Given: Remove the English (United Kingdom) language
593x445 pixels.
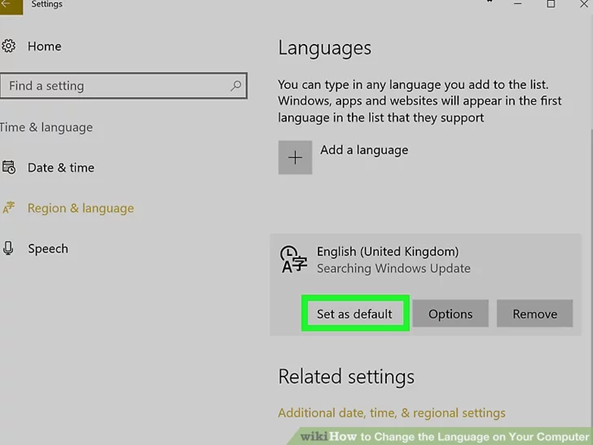Looking at the screenshot, I should (535, 314).
